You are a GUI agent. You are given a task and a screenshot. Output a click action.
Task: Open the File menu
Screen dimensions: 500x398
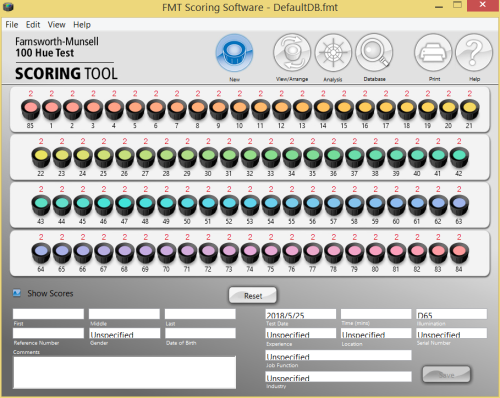click(x=12, y=25)
